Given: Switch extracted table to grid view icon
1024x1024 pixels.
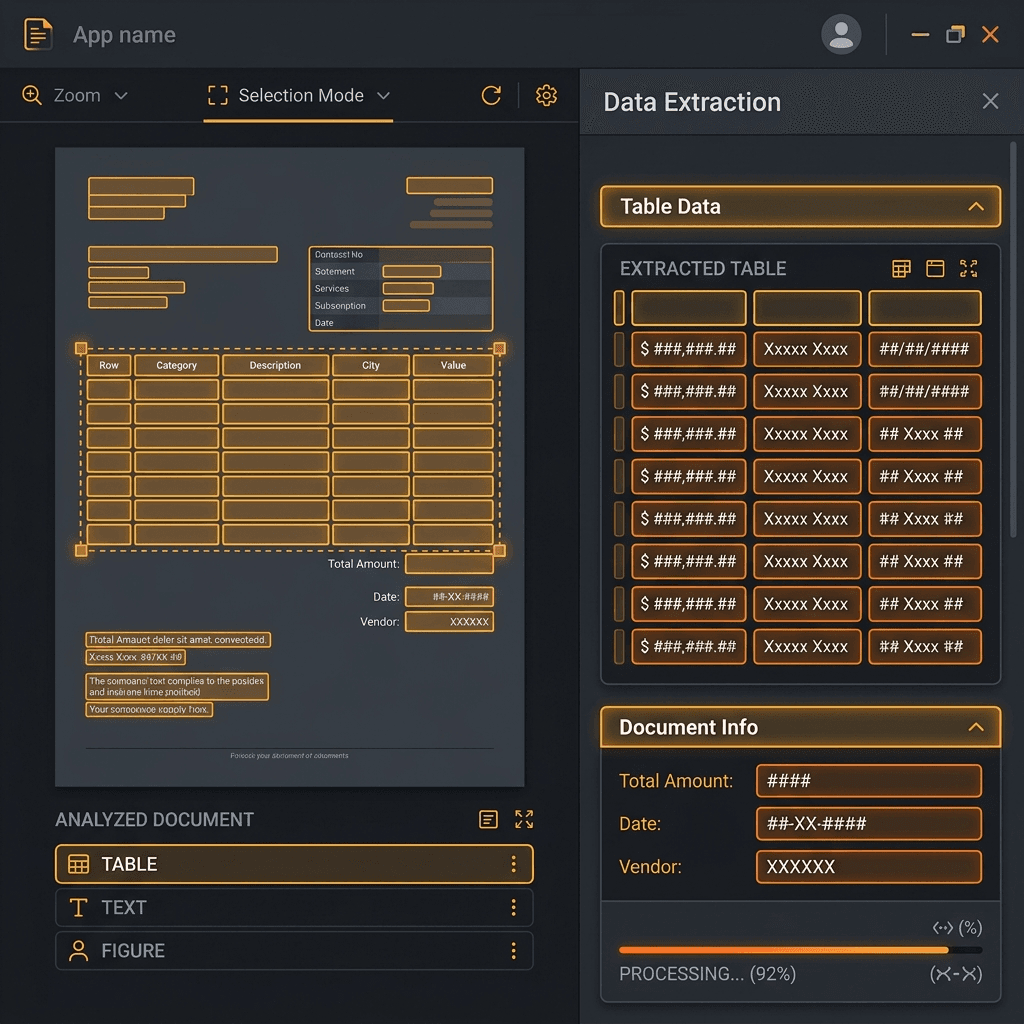Looking at the screenshot, I should [901, 268].
